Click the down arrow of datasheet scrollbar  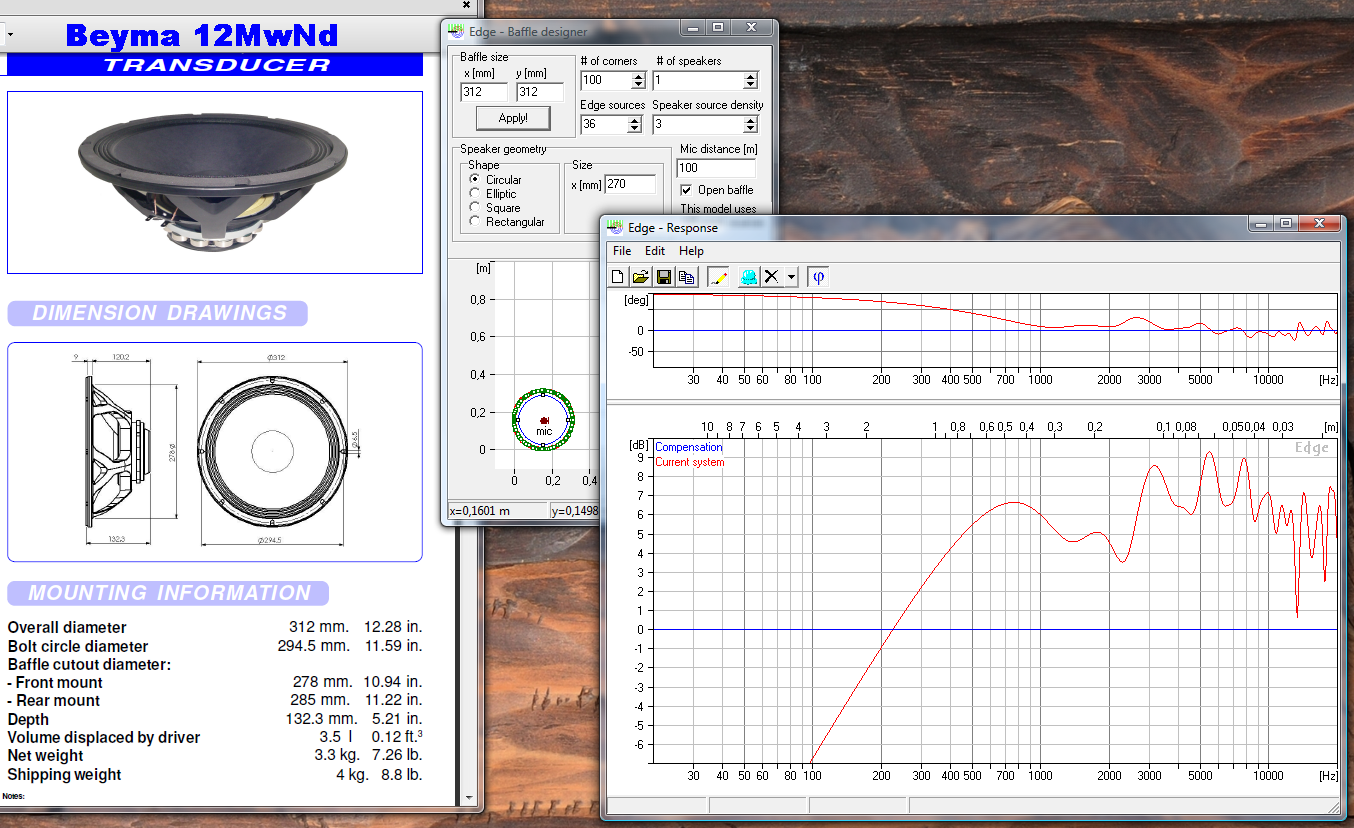pyautogui.click(x=469, y=798)
